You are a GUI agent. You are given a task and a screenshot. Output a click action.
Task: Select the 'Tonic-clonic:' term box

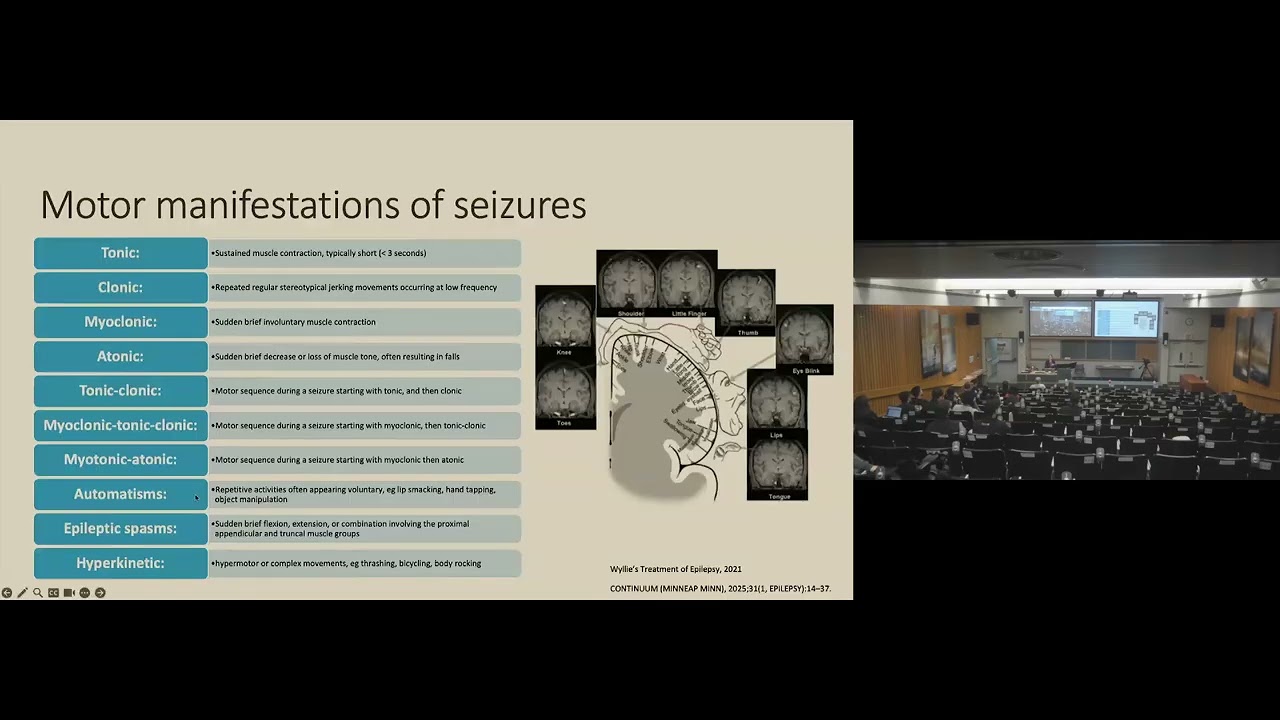pyautogui.click(x=120, y=391)
